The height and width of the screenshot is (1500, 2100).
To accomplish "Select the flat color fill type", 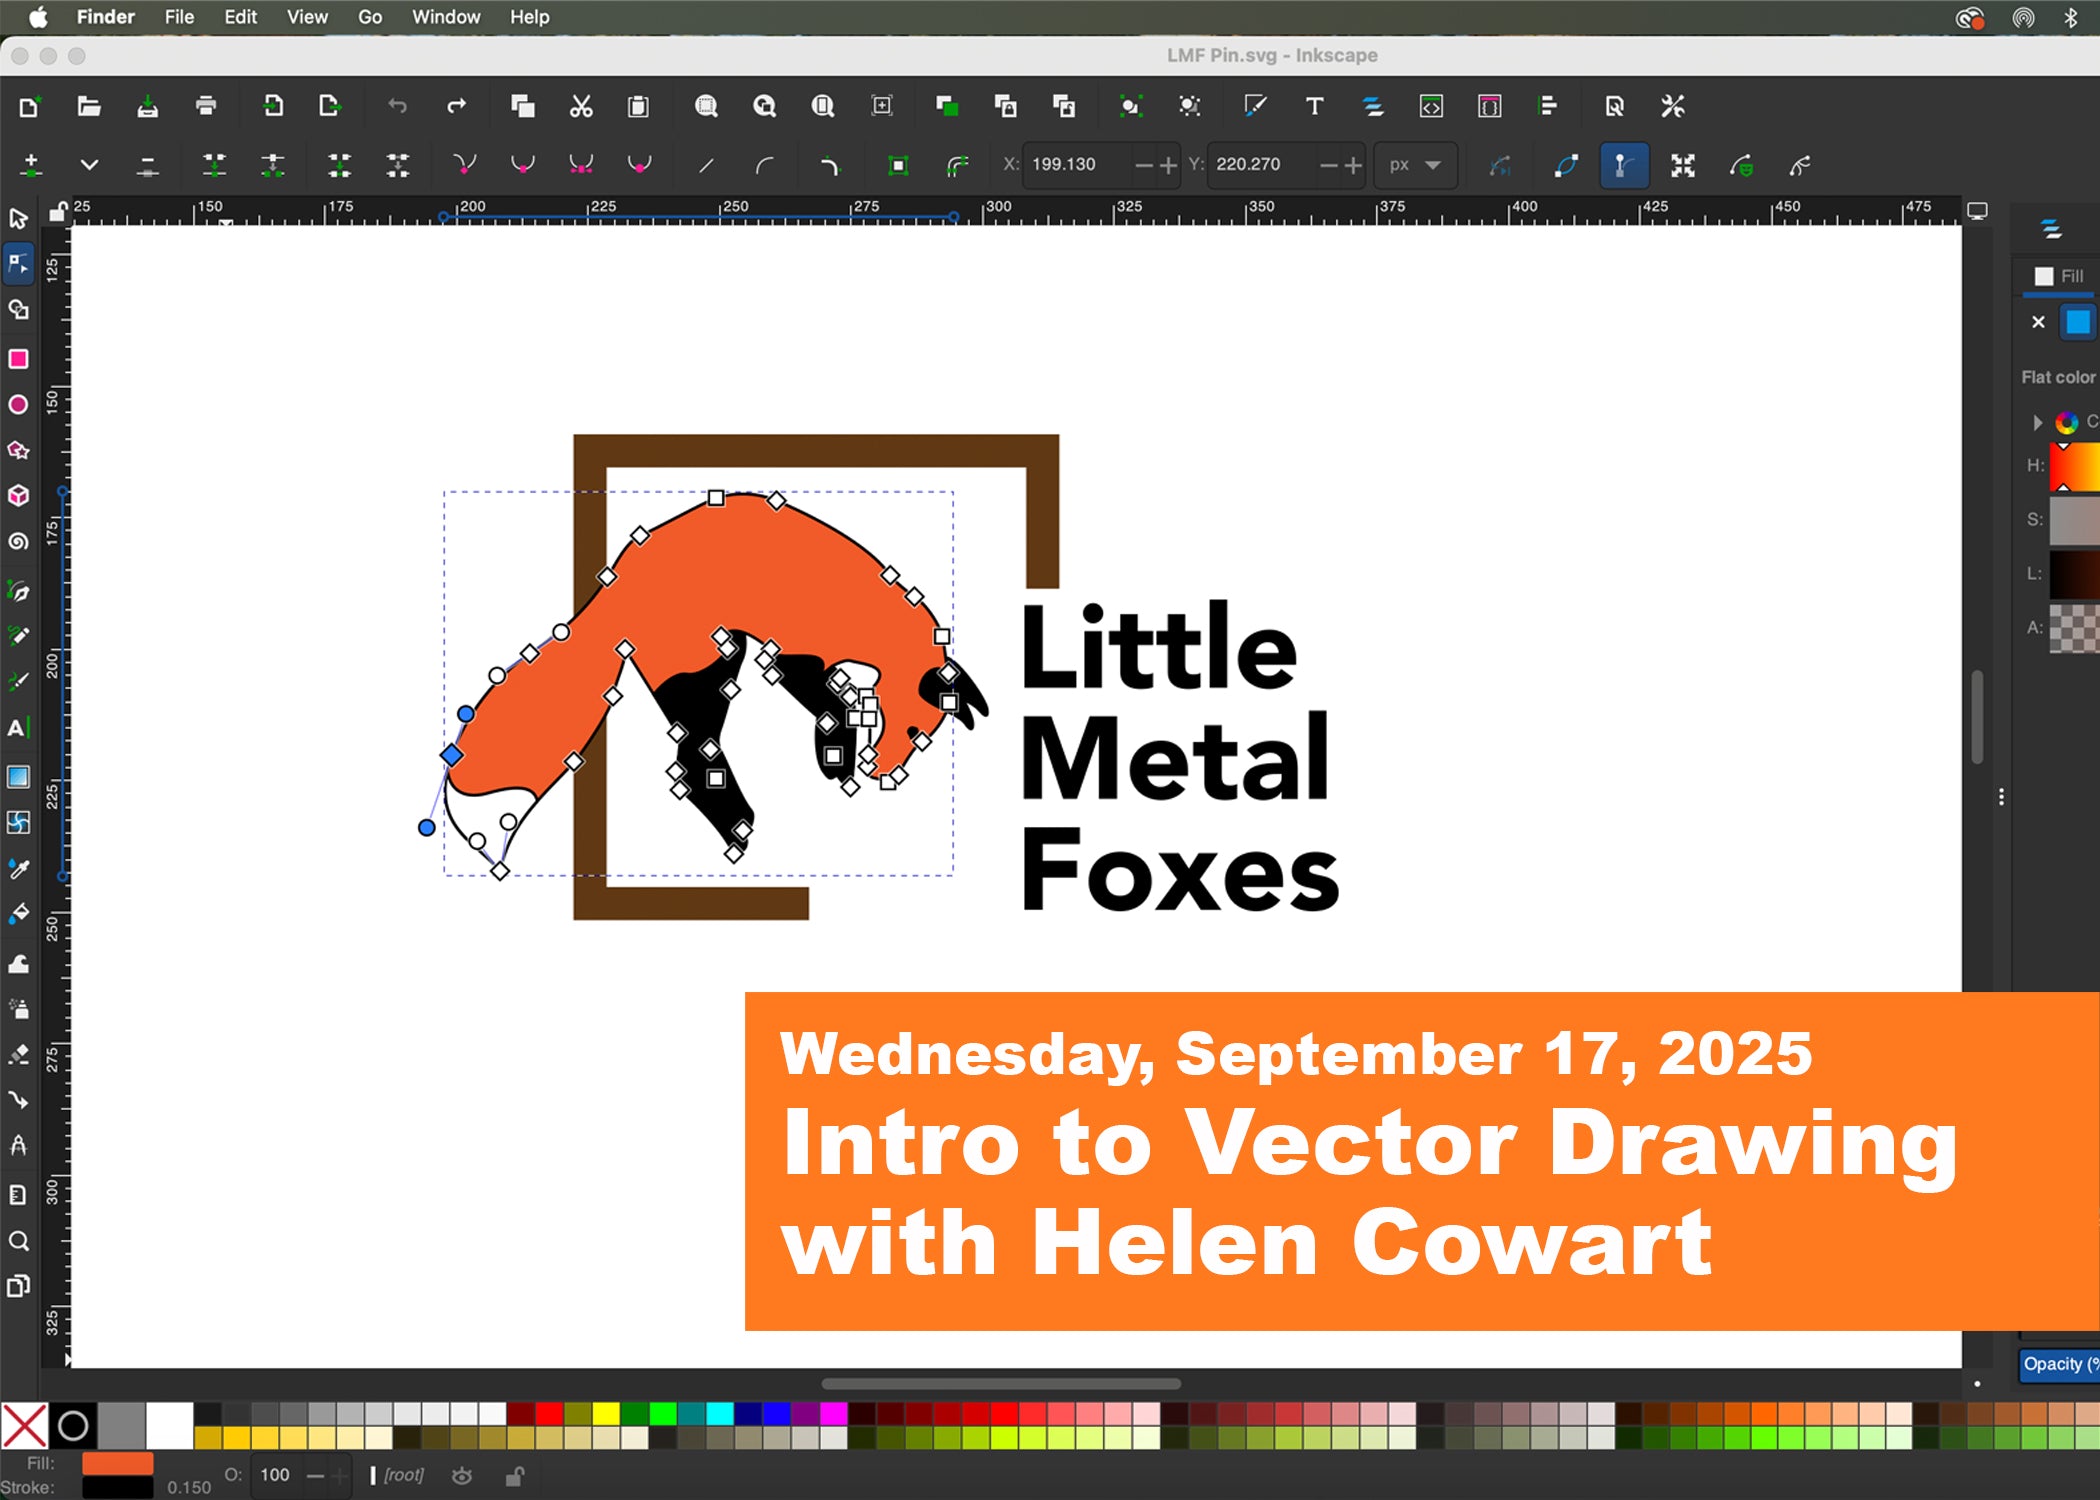I will click(x=2078, y=322).
